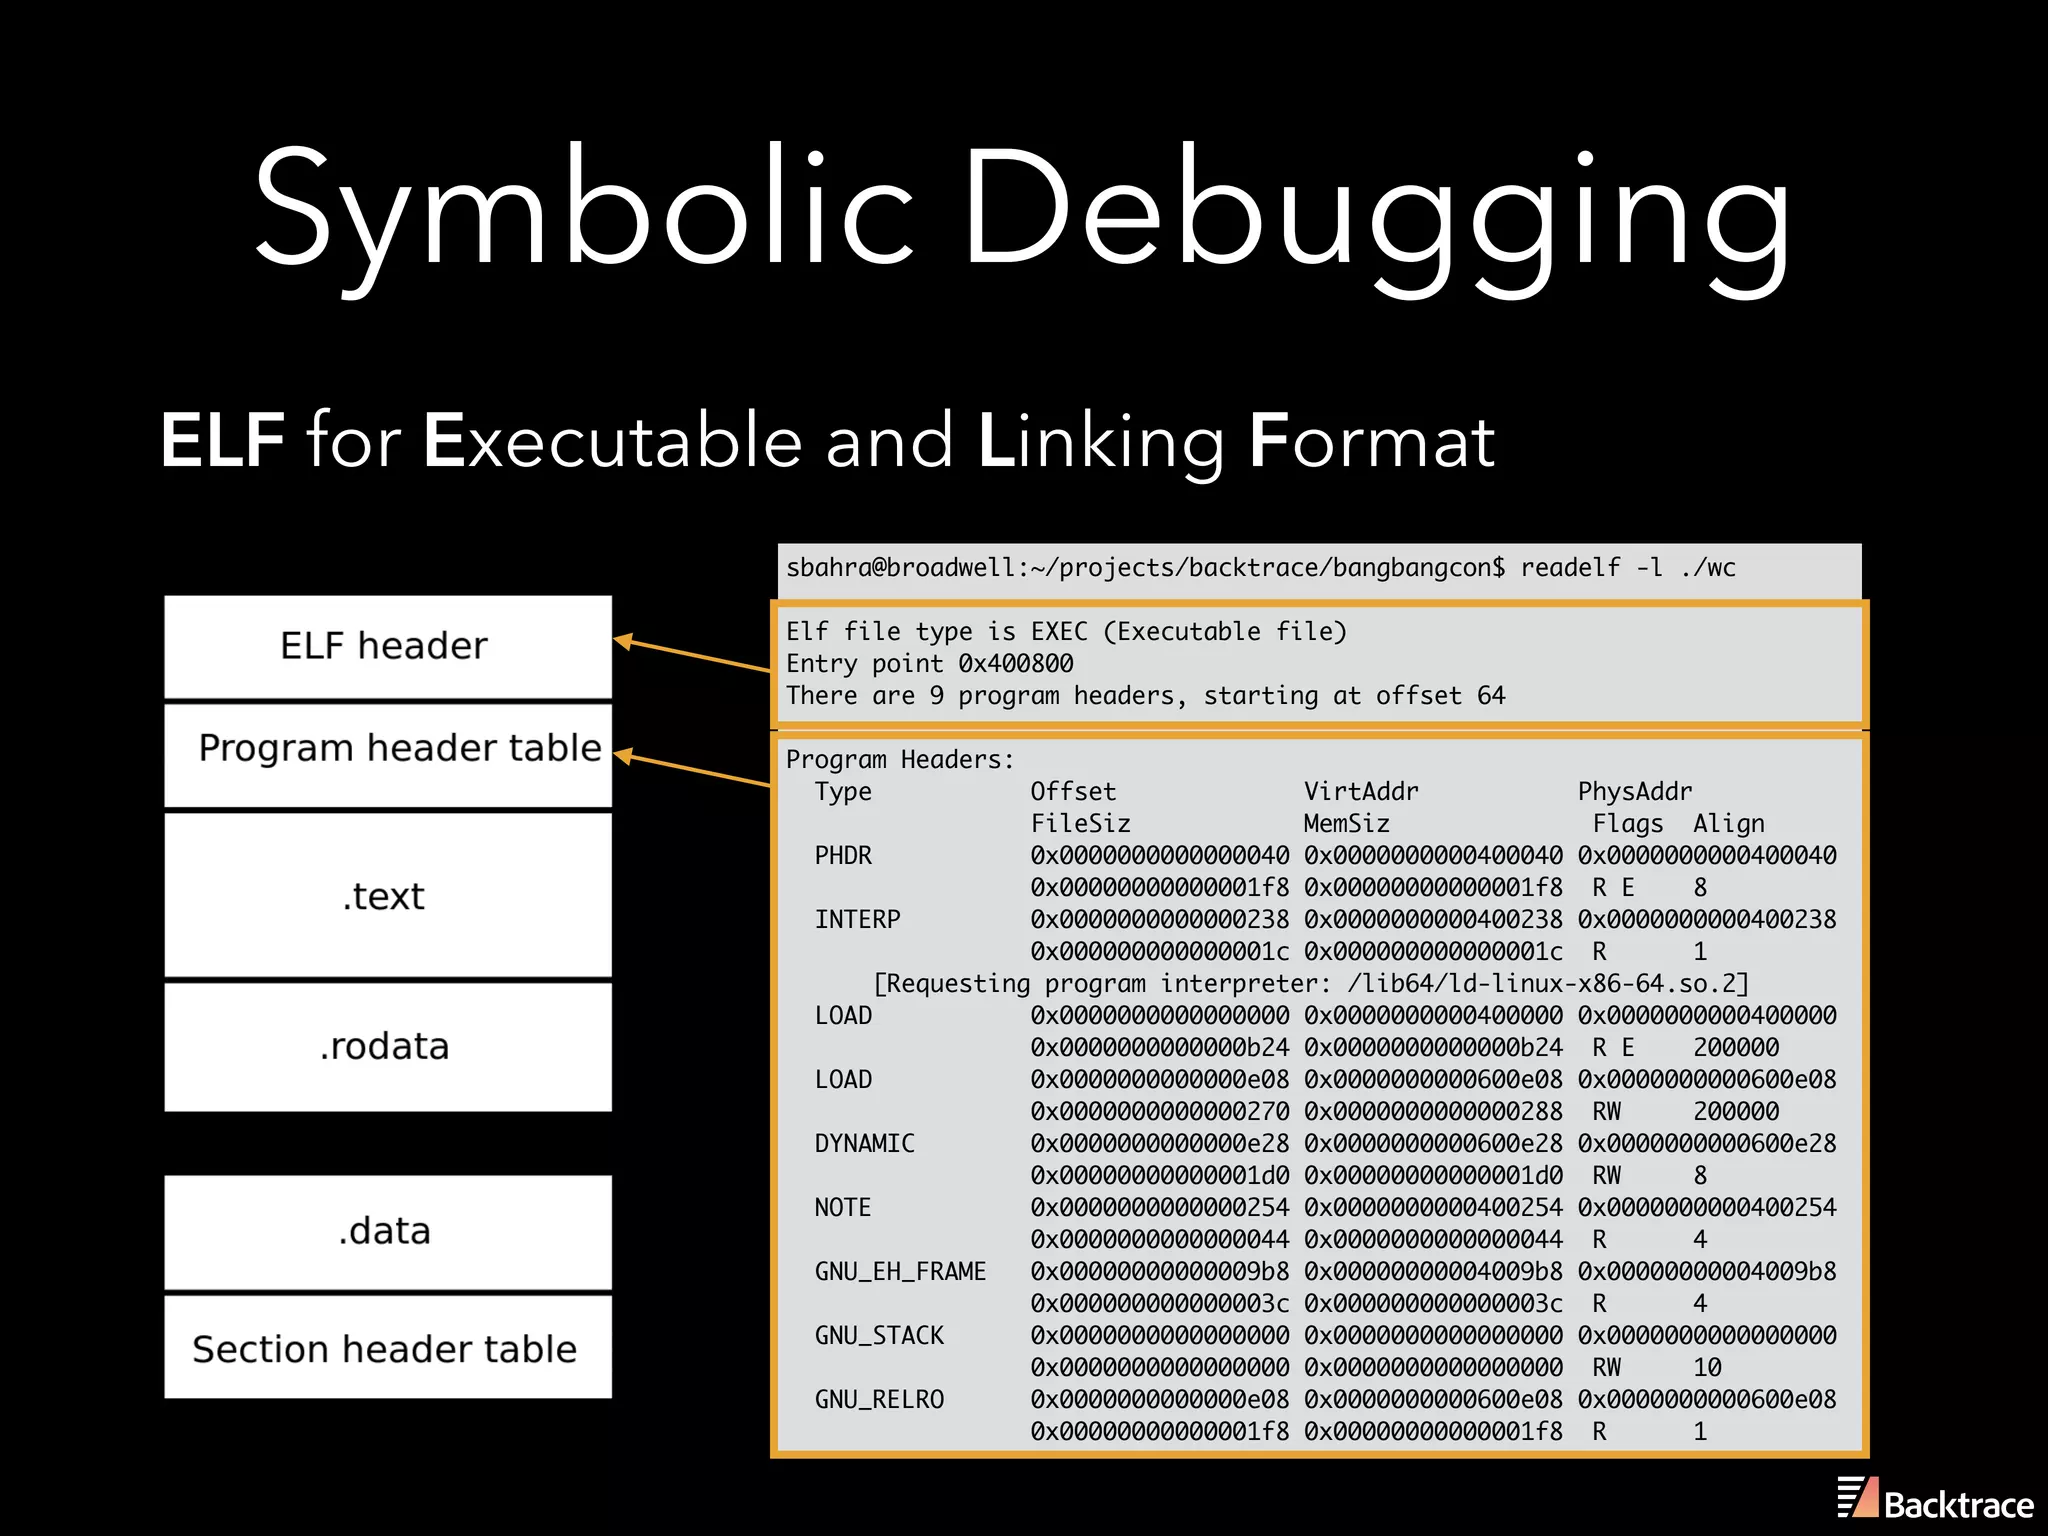Click the 'PhysAddr' column header
Image resolution: width=2048 pixels, height=1536 pixels.
point(1635,792)
